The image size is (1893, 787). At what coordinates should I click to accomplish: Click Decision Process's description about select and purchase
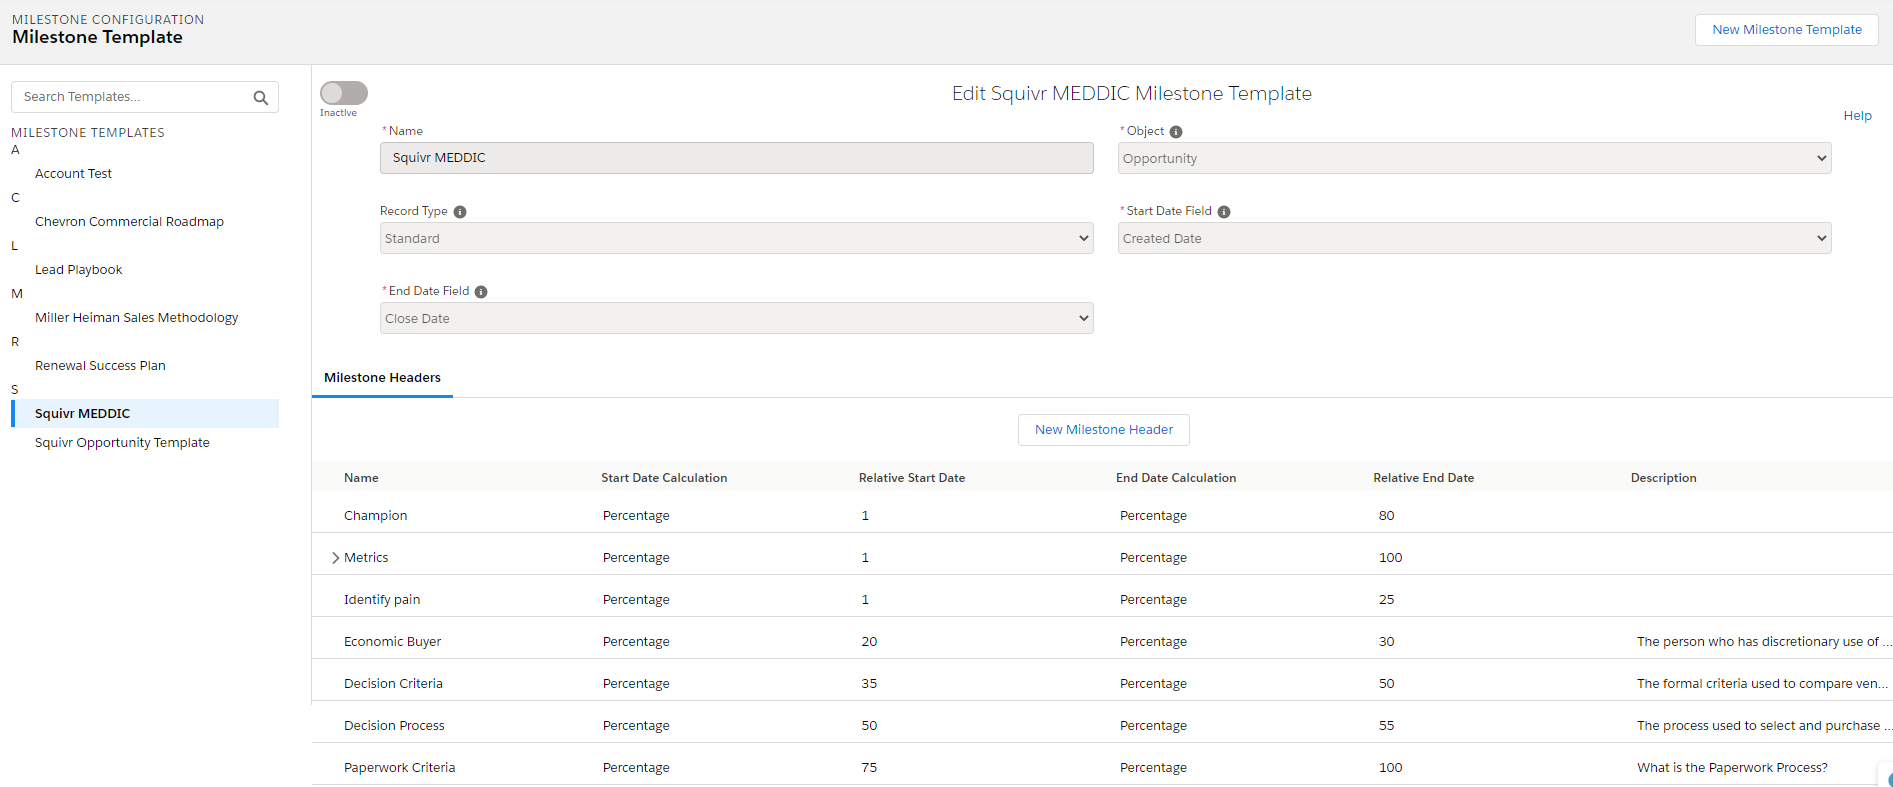pyautogui.click(x=1764, y=726)
